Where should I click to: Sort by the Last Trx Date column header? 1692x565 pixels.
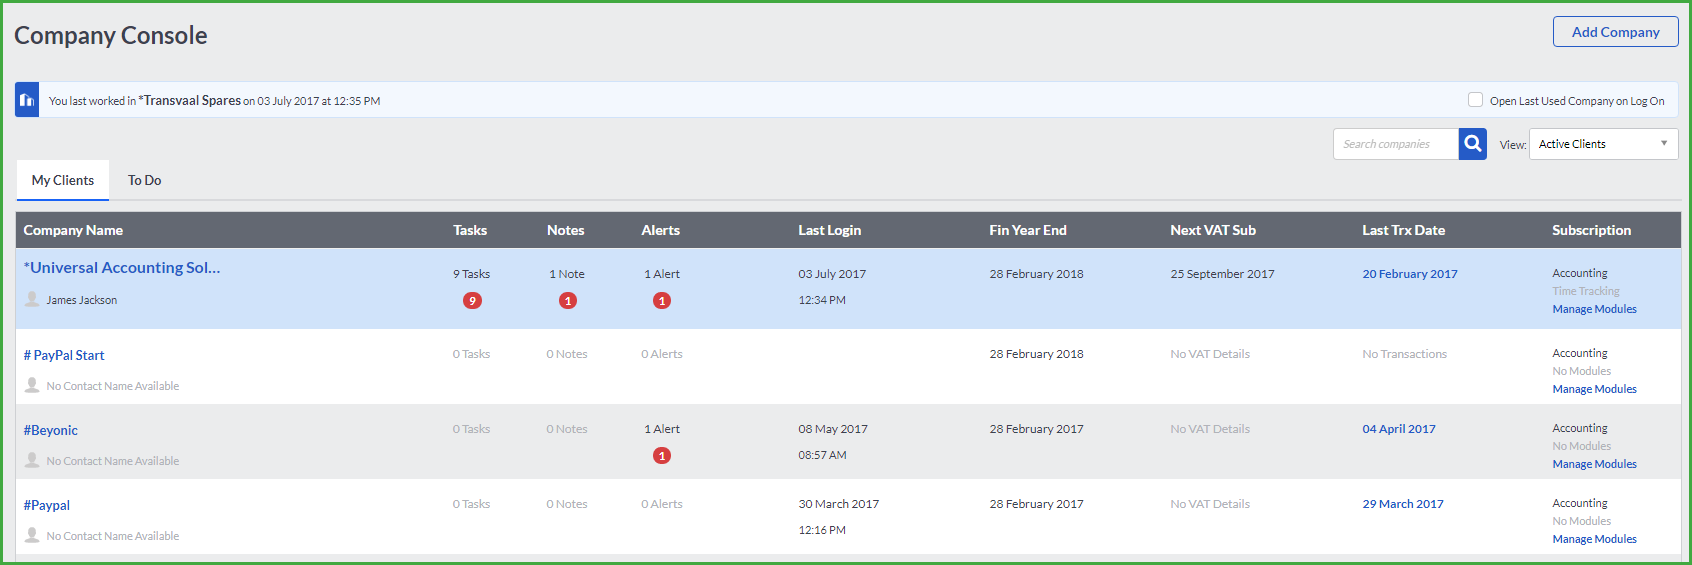1403,230
